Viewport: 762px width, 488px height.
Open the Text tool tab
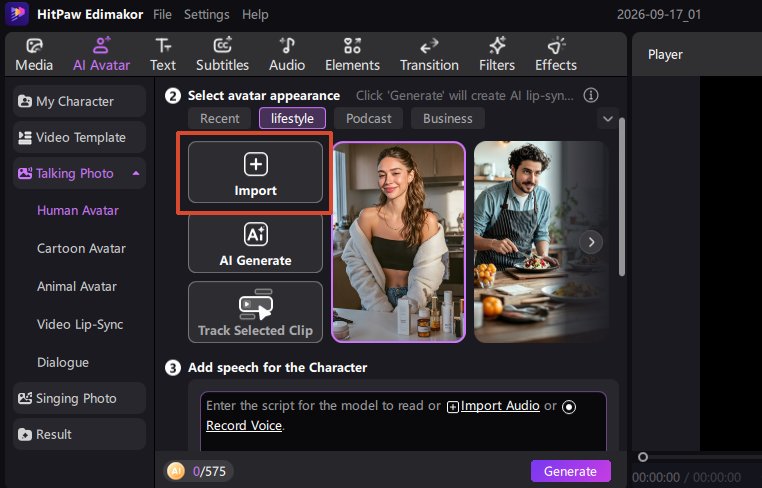click(x=163, y=54)
